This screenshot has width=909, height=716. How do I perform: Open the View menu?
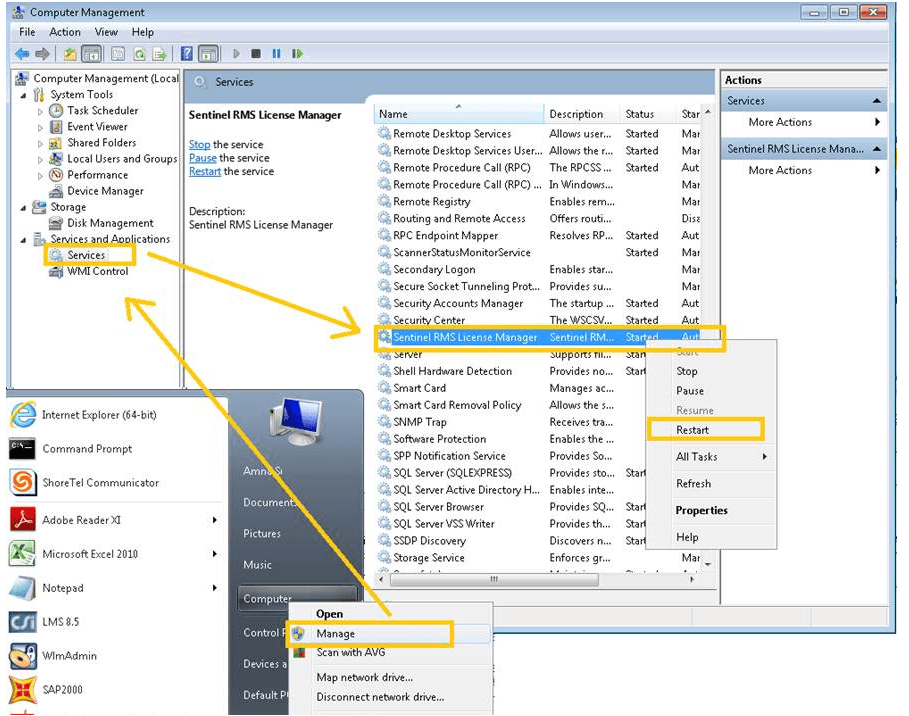(106, 32)
